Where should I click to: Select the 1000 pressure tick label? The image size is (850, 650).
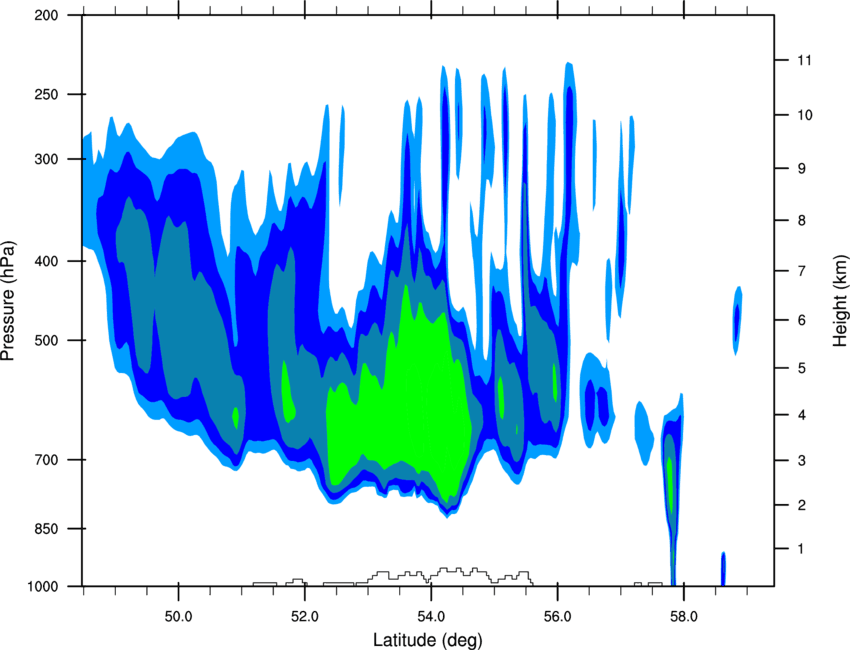pos(42,587)
